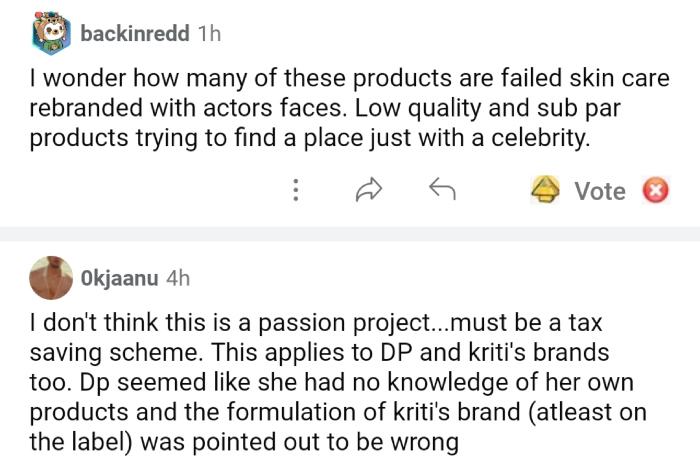Tap the gray divider between the comments
Viewport: 700px width, 470px height.
(x=350, y=234)
